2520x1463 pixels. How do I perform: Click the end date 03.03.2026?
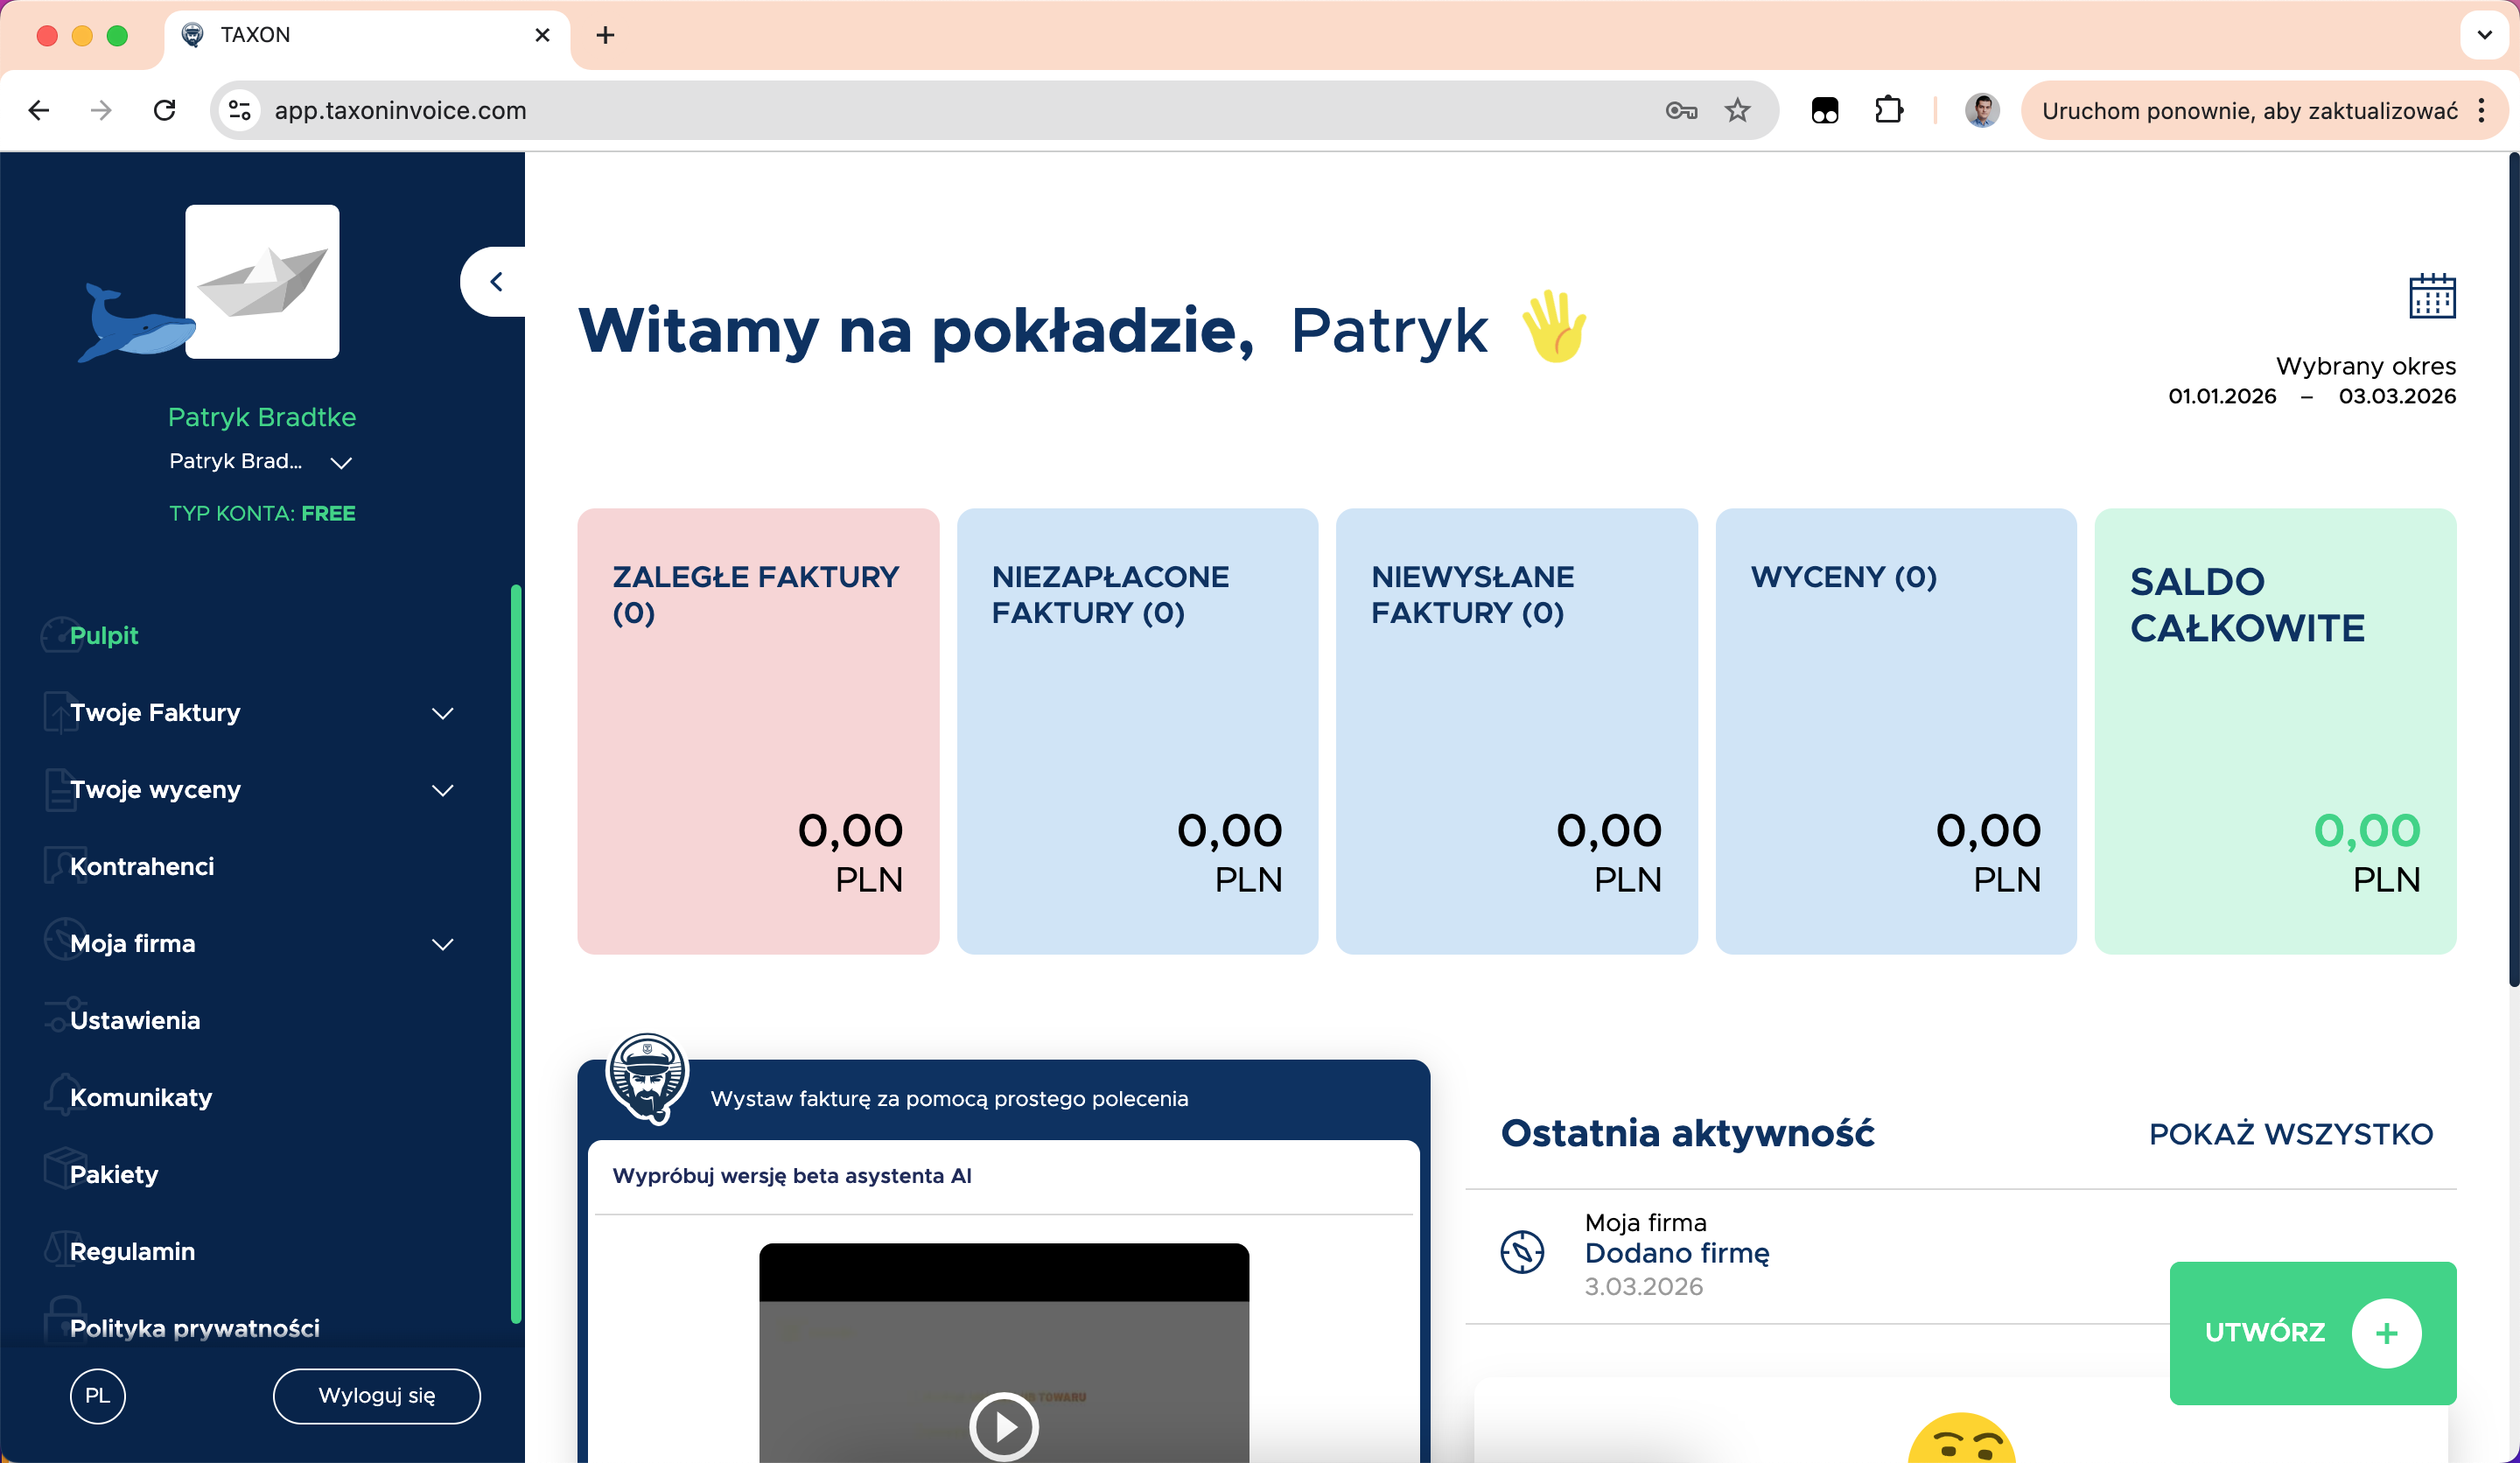tap(2397, 396)
